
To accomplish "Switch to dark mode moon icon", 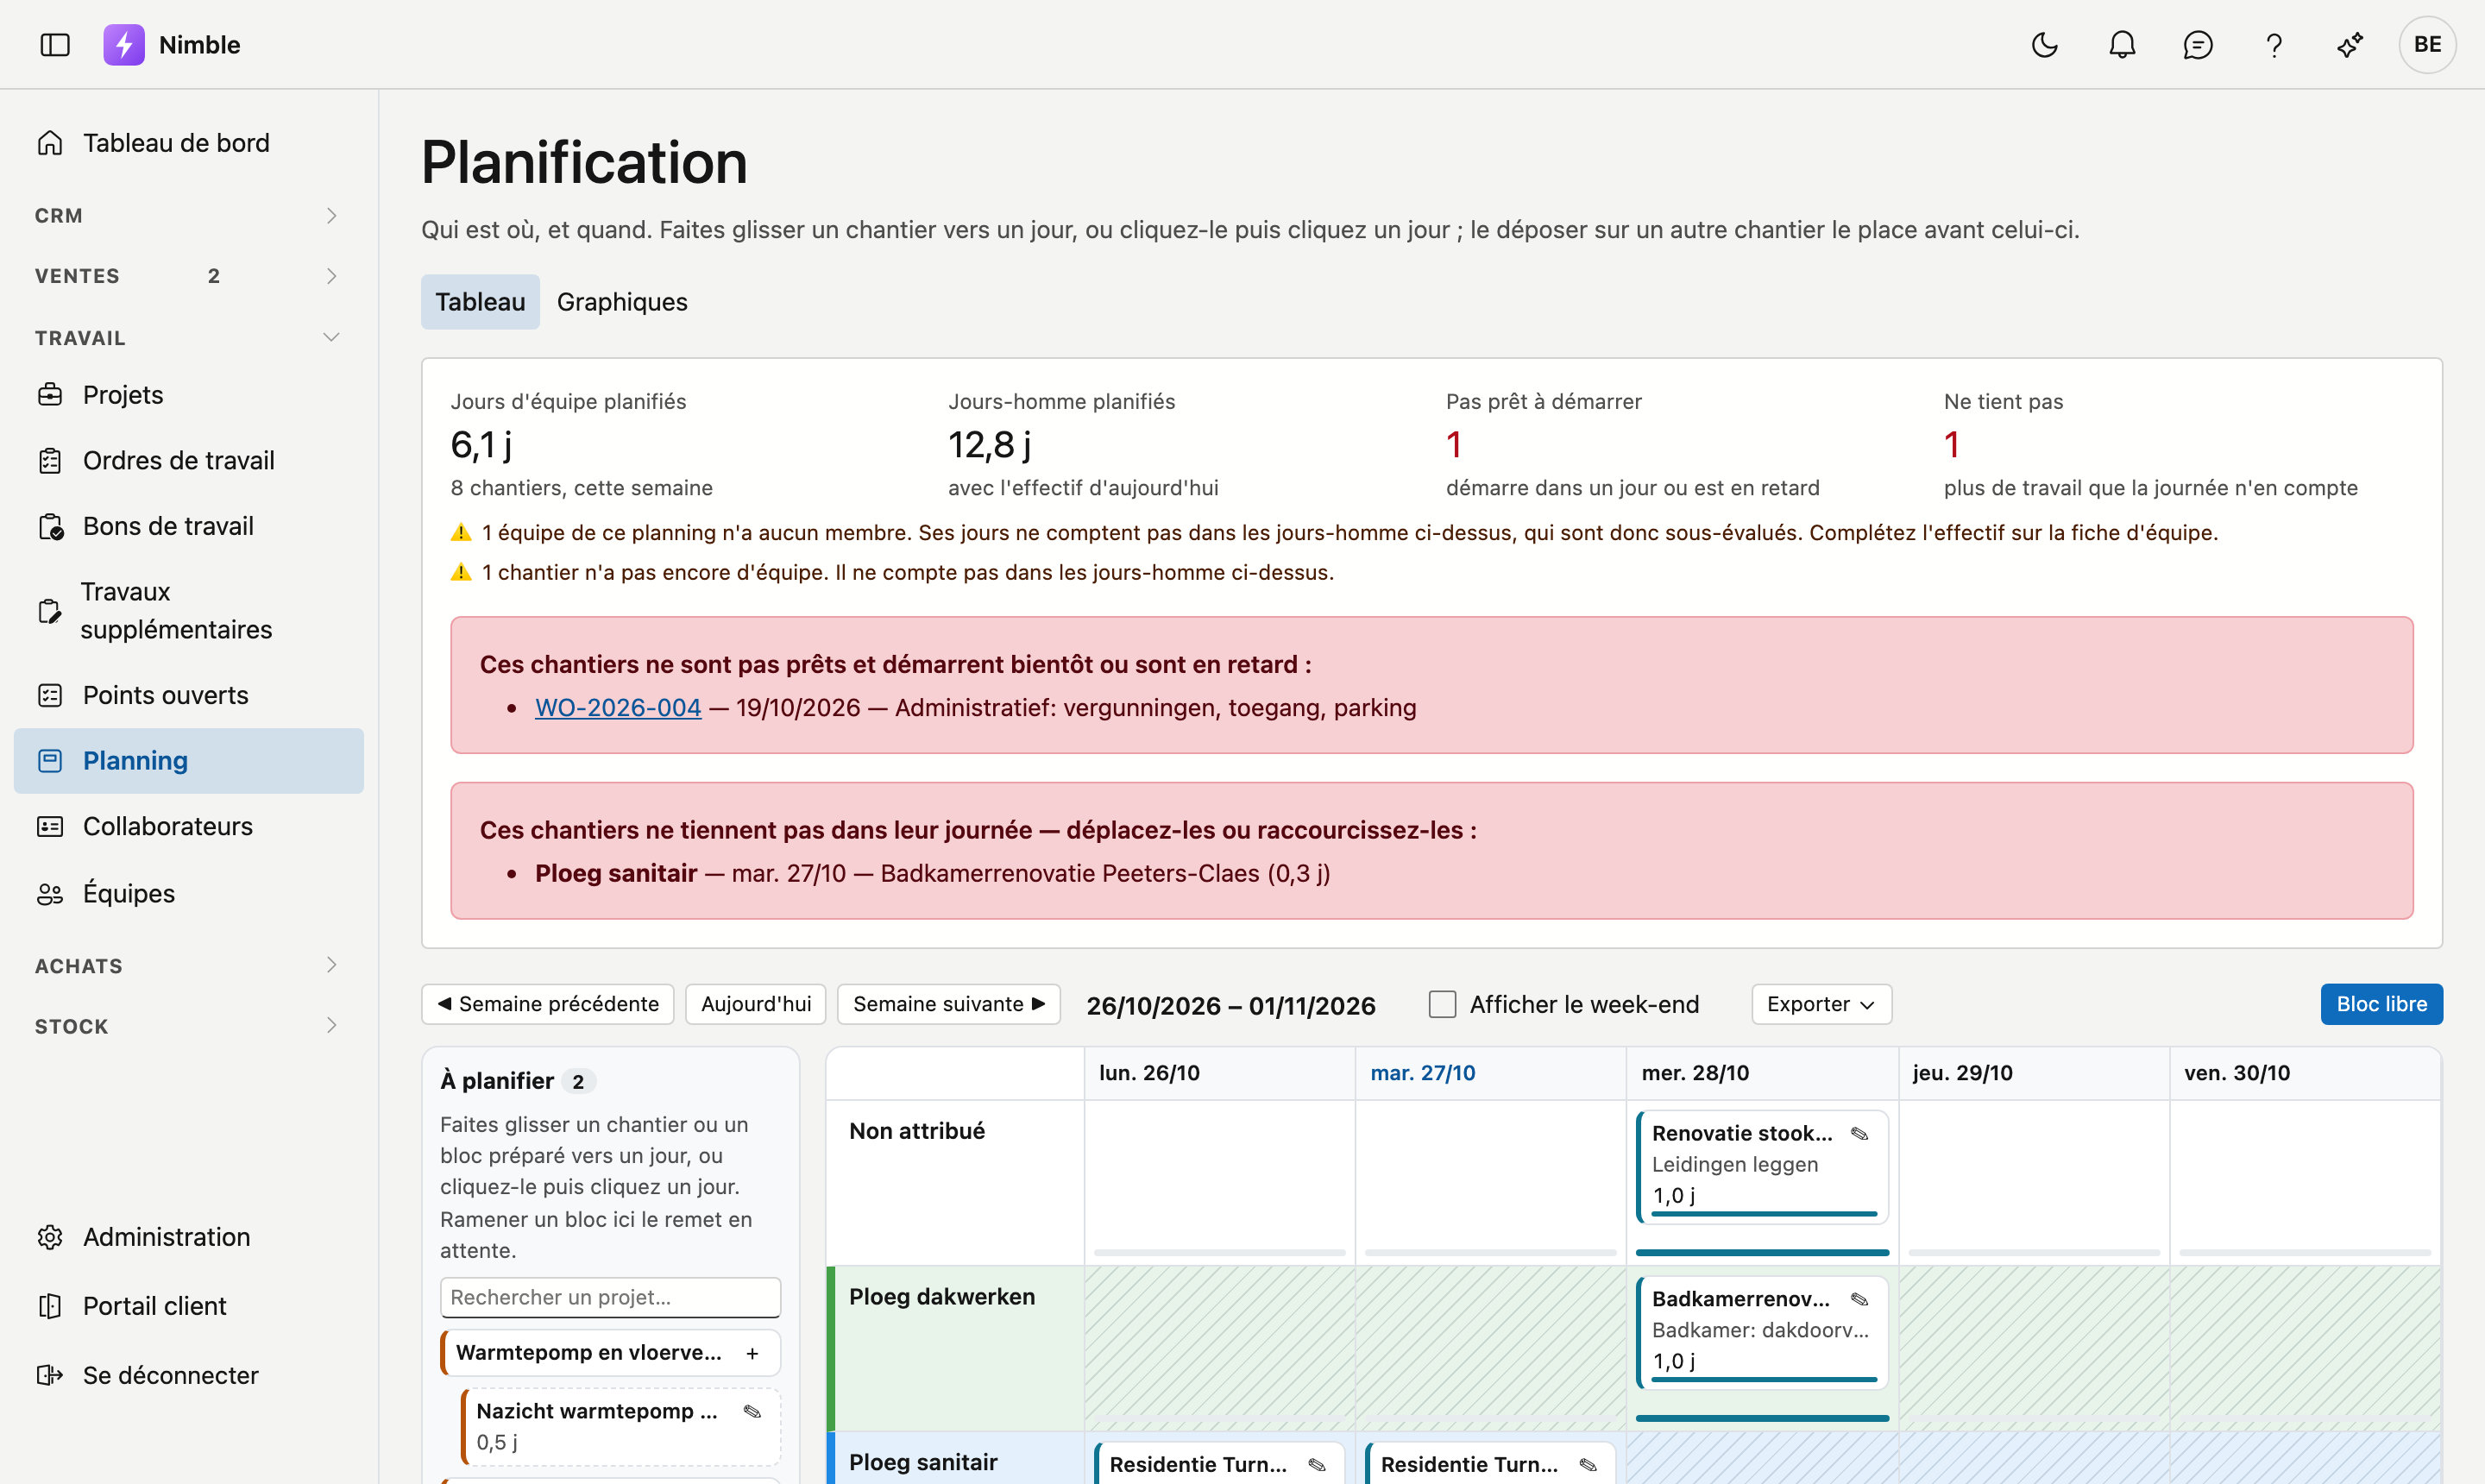I will click(x=2045, y=45).
